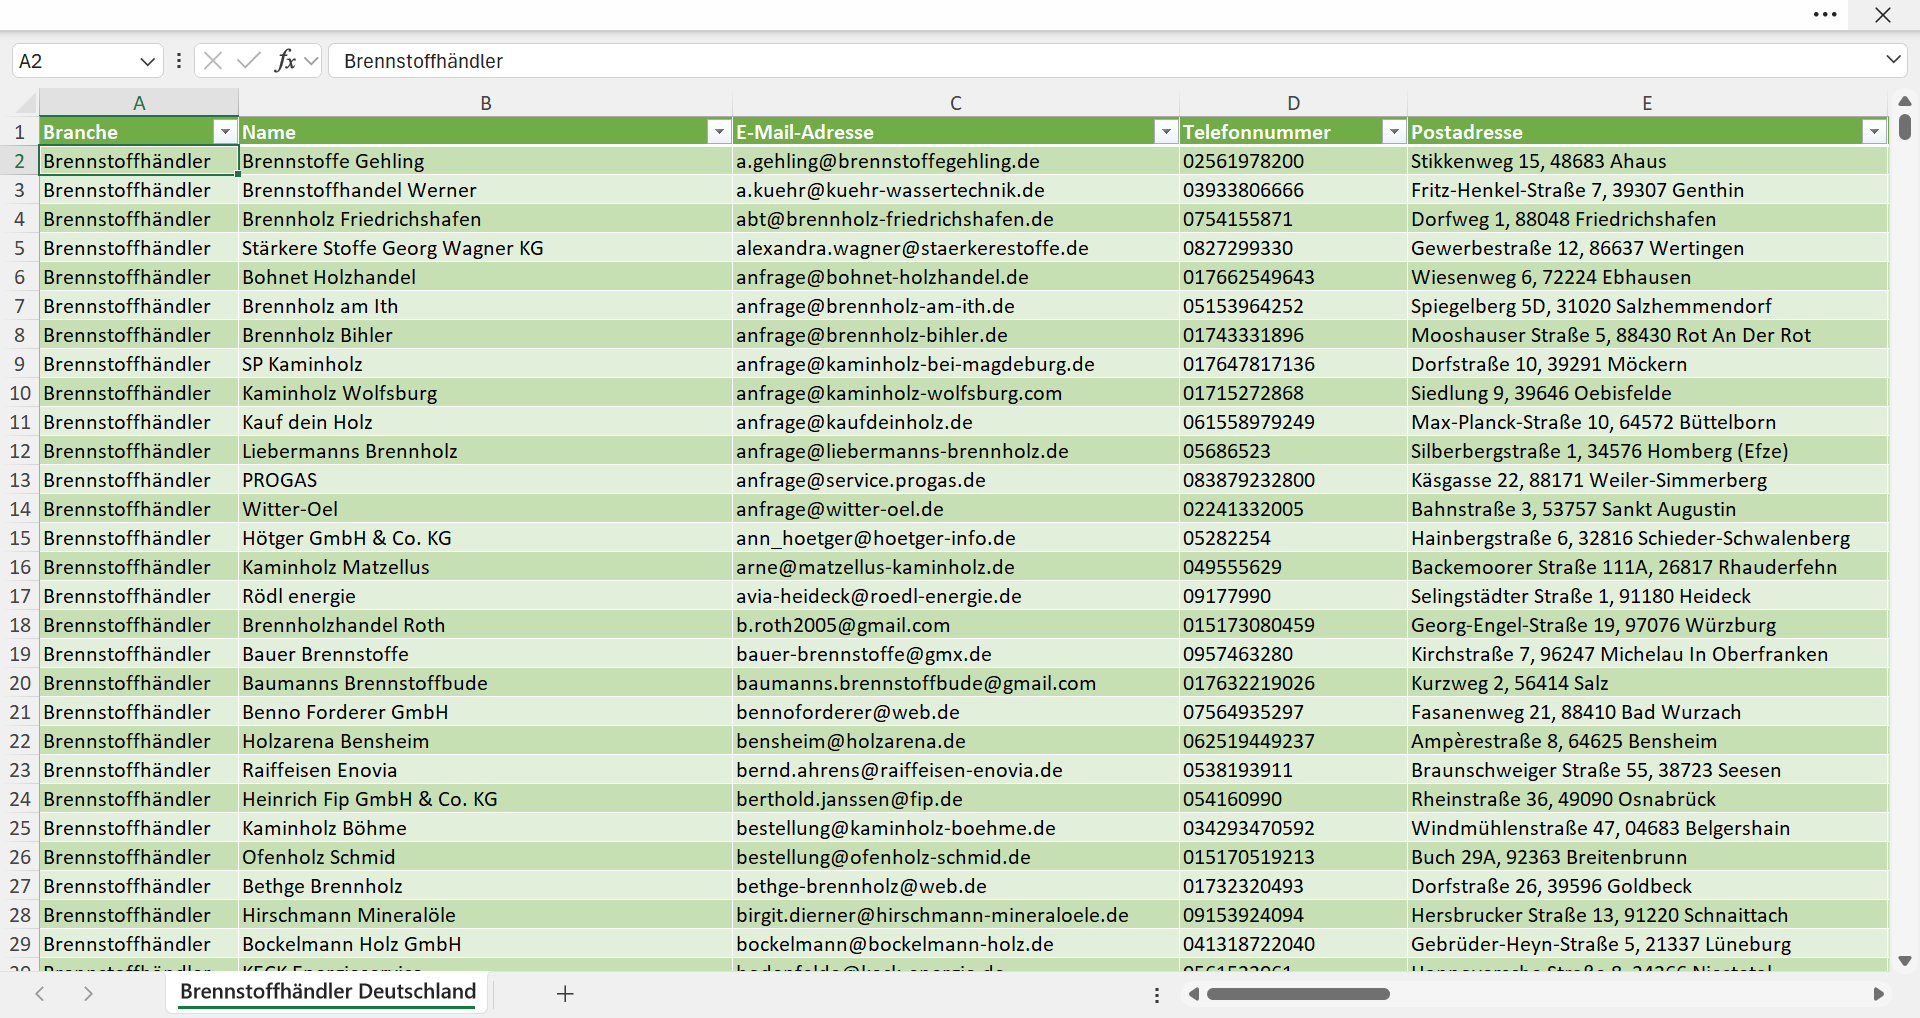Expand the formula bar chevron

pos(1893,60)
